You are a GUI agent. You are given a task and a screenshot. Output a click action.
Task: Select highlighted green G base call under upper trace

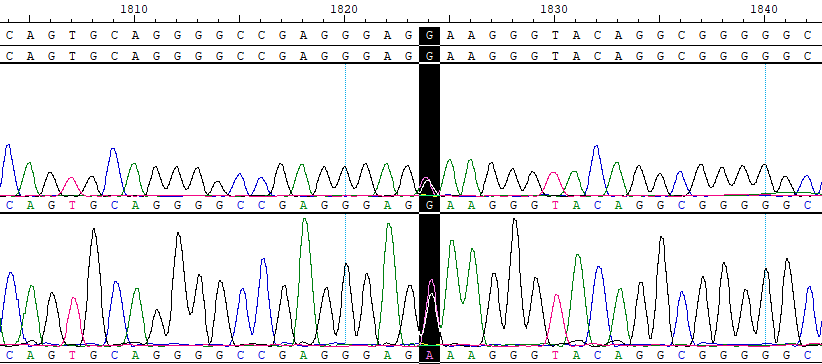coord(429,206)
